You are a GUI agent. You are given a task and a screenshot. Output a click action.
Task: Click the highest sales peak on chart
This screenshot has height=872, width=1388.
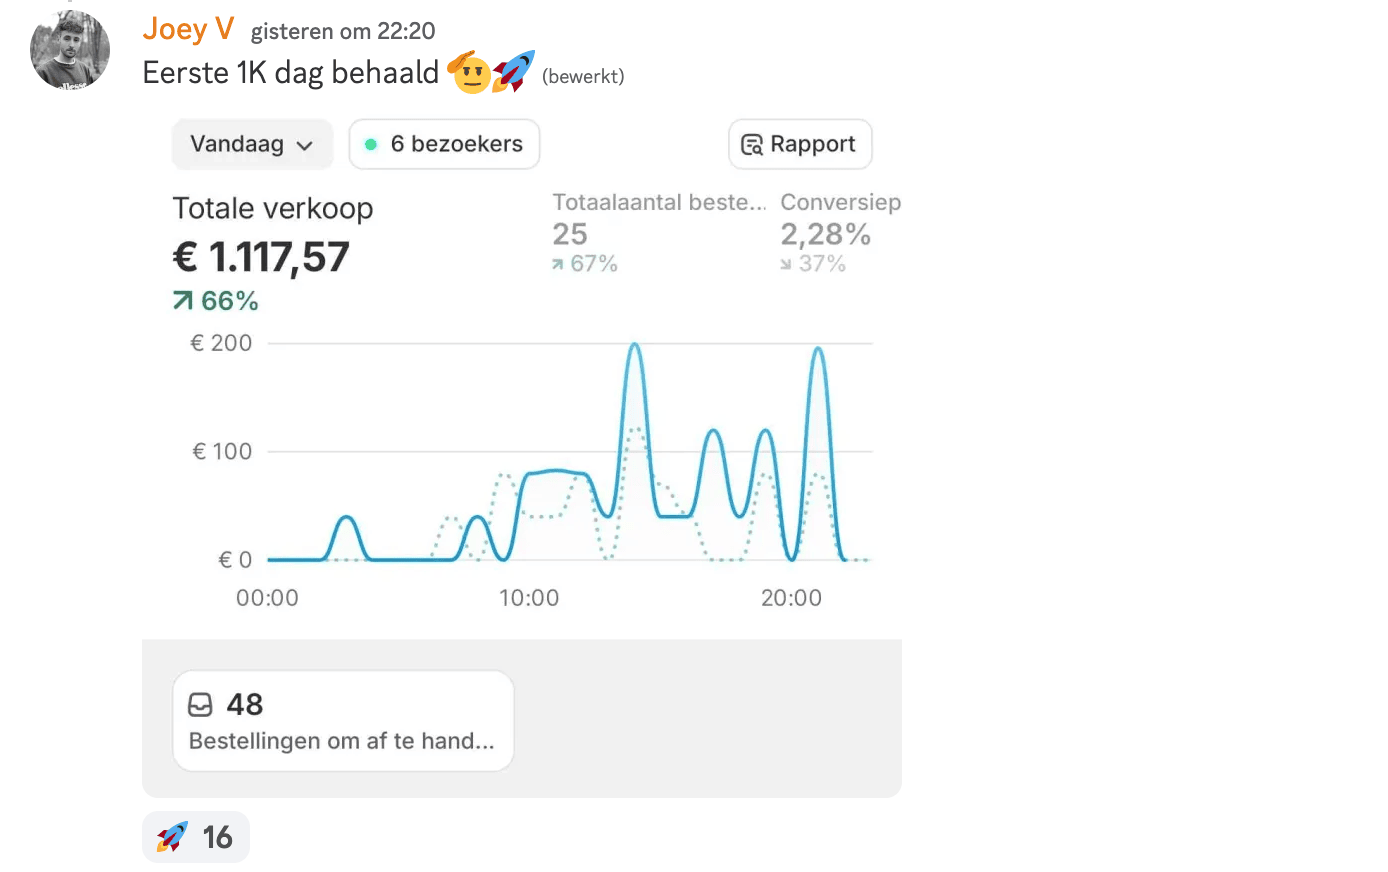point(634,345)
